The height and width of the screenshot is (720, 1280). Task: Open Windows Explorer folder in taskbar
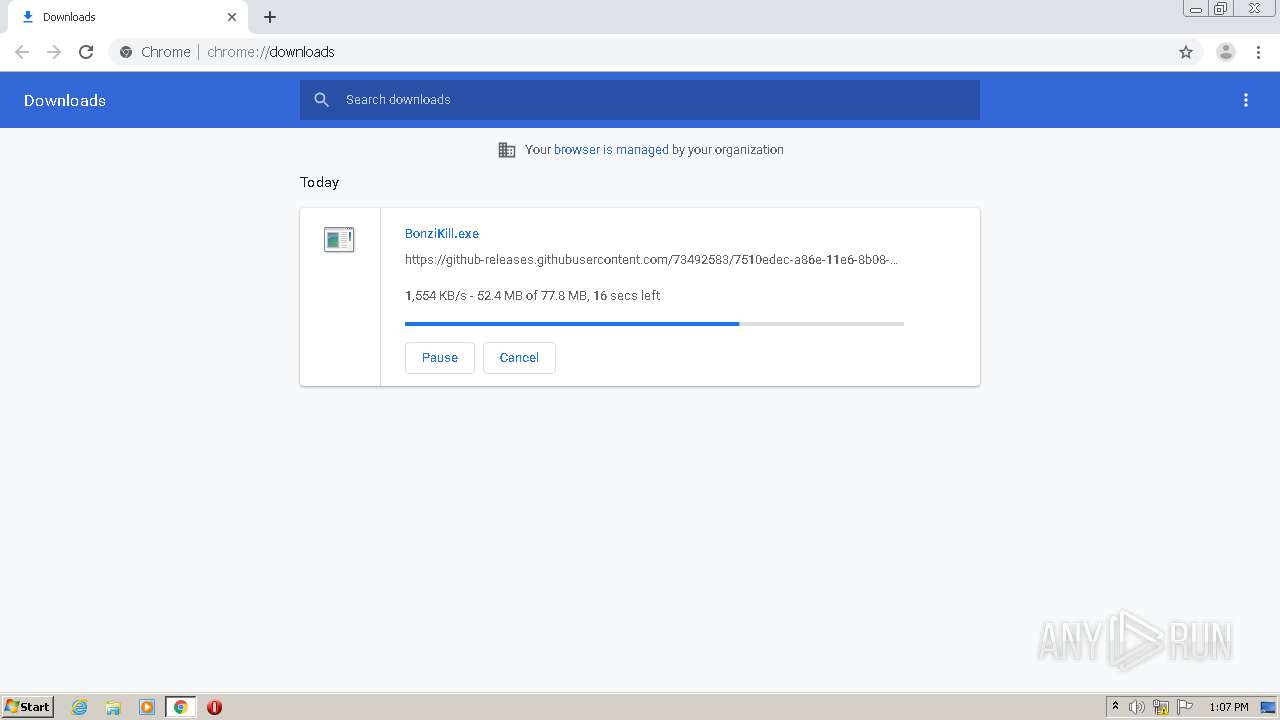pyautogui.click(x=113, y=707)
